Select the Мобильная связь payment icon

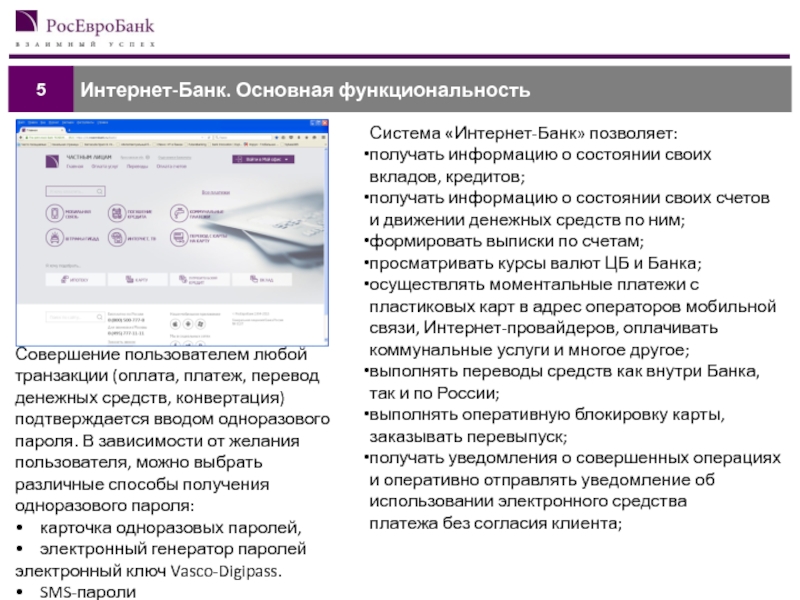point(54,213)
